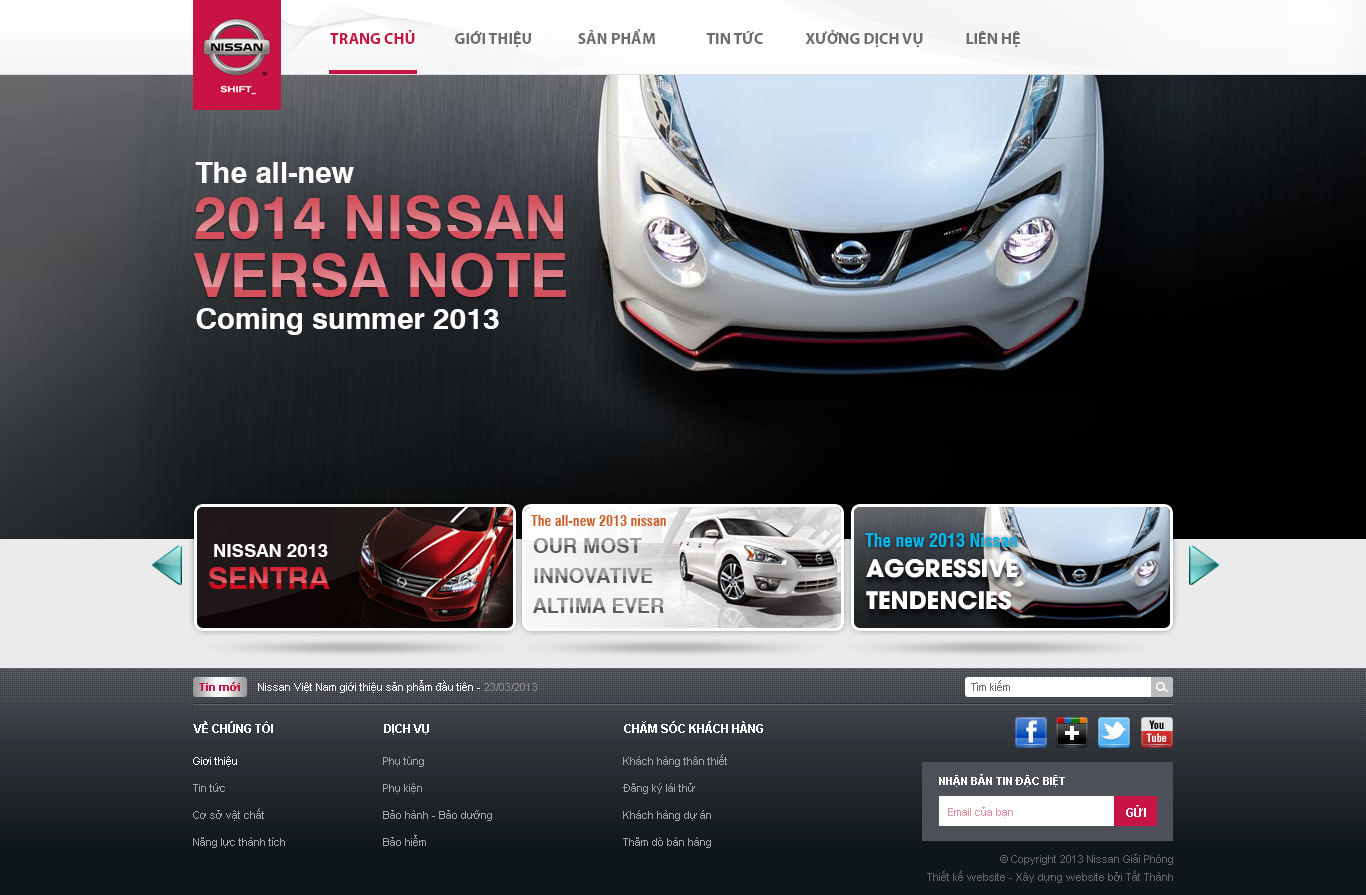Open the Twitter social icon
The width and height of the screenshot is (1366, 895).
(1114, 732)
